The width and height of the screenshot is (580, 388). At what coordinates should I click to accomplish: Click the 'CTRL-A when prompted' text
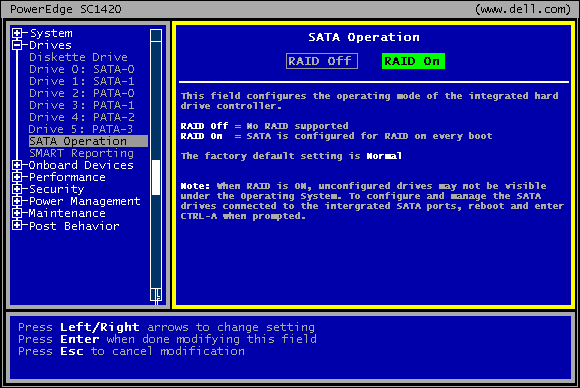pyautogui.click(x=243, y=216)
